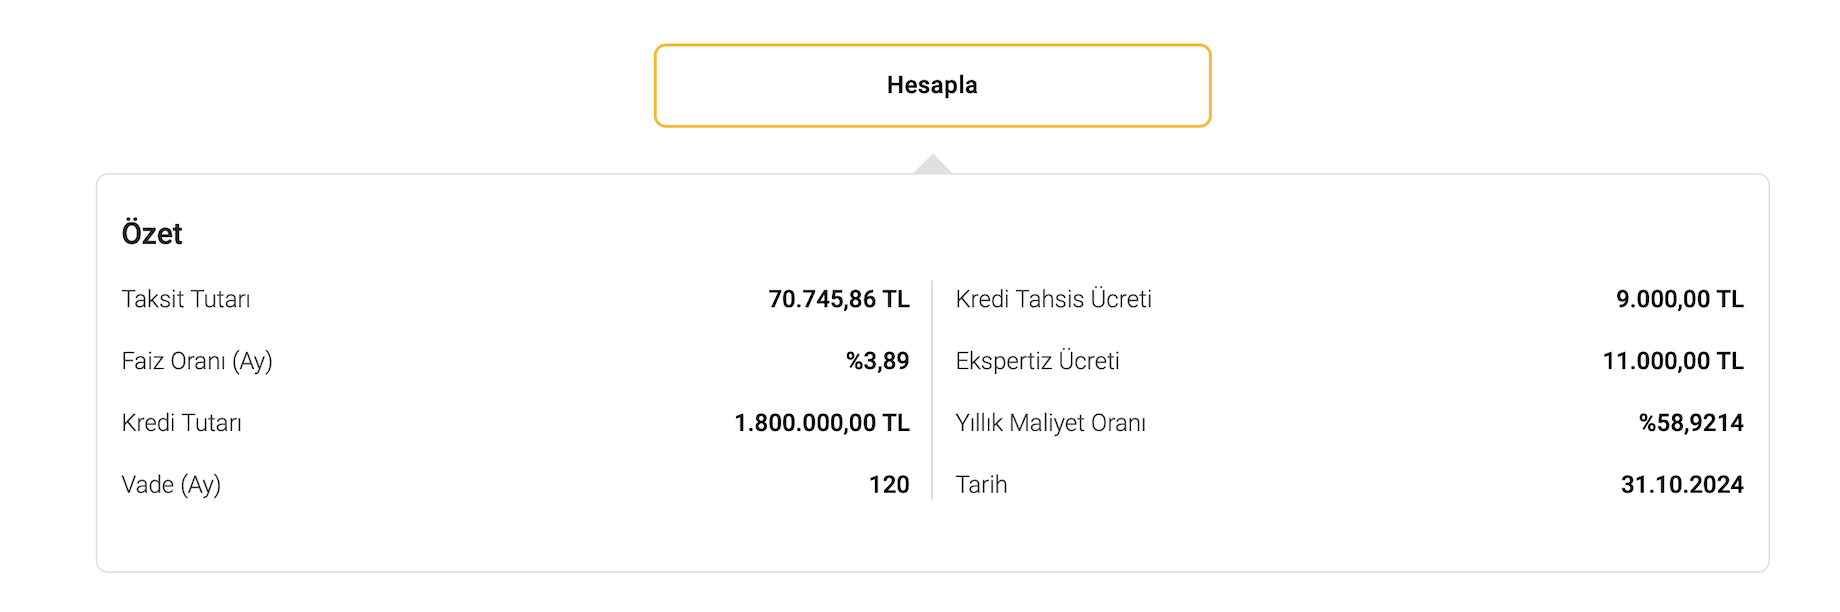Click the Kredi Tahsis Ücreti label
The height and width of the screenshot is (612, 1840).
[x=1053, y=299]
